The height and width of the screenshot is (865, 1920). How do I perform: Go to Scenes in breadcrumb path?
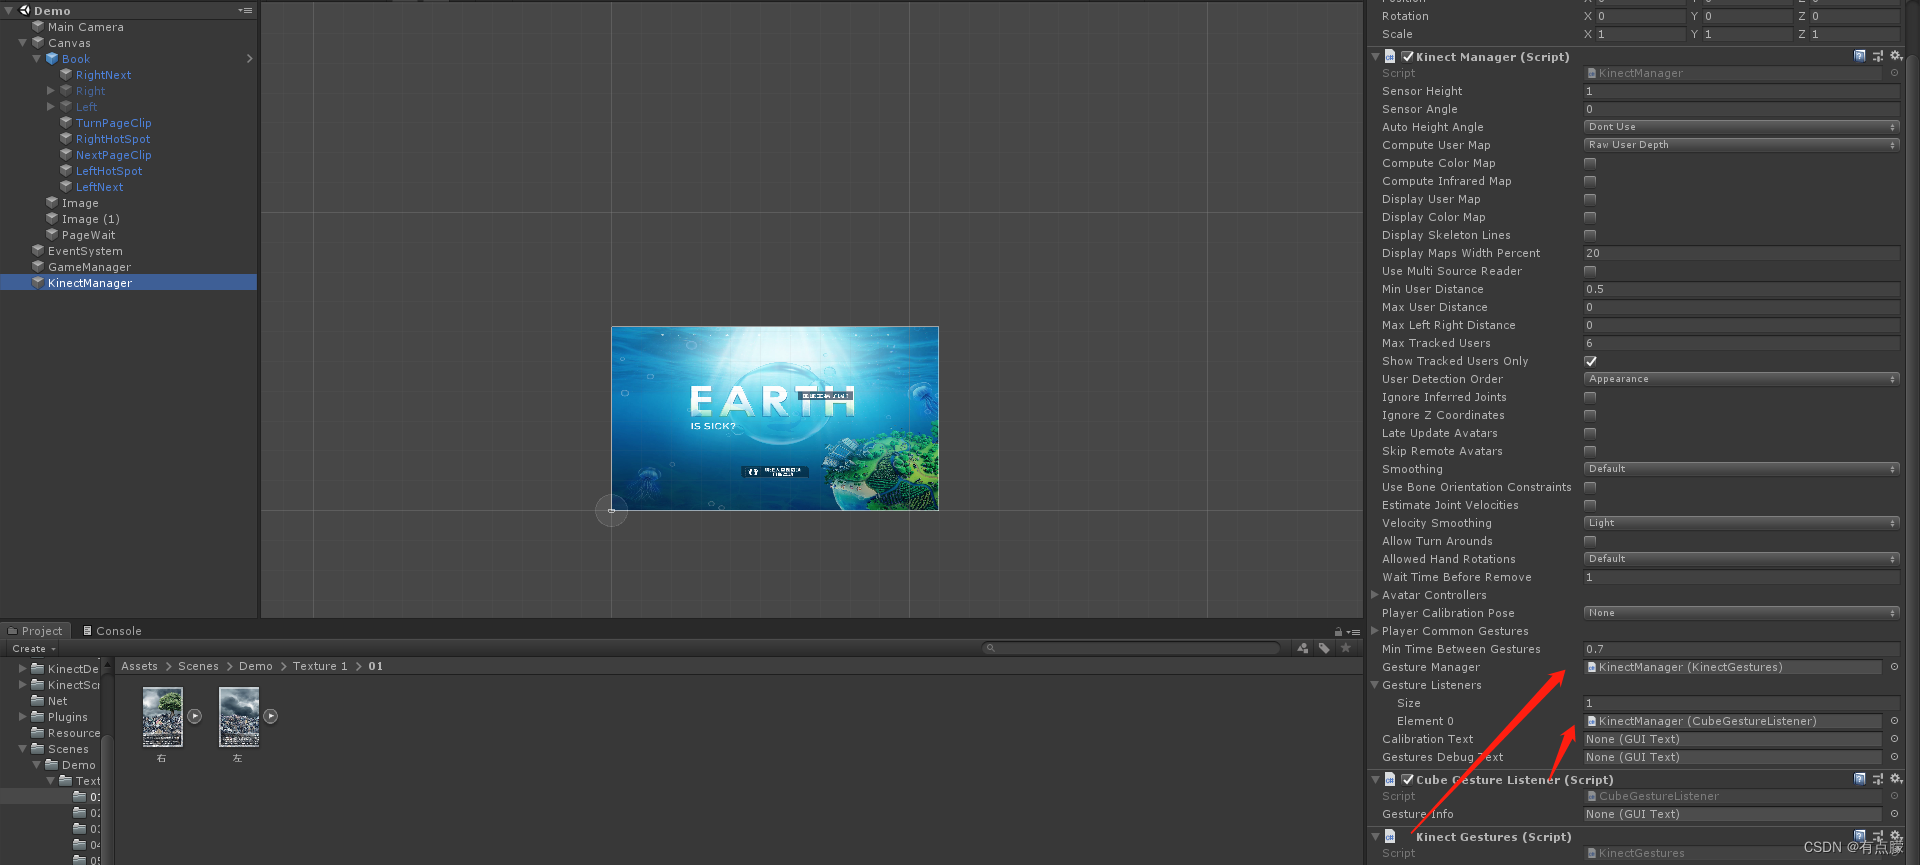[198, 666]
